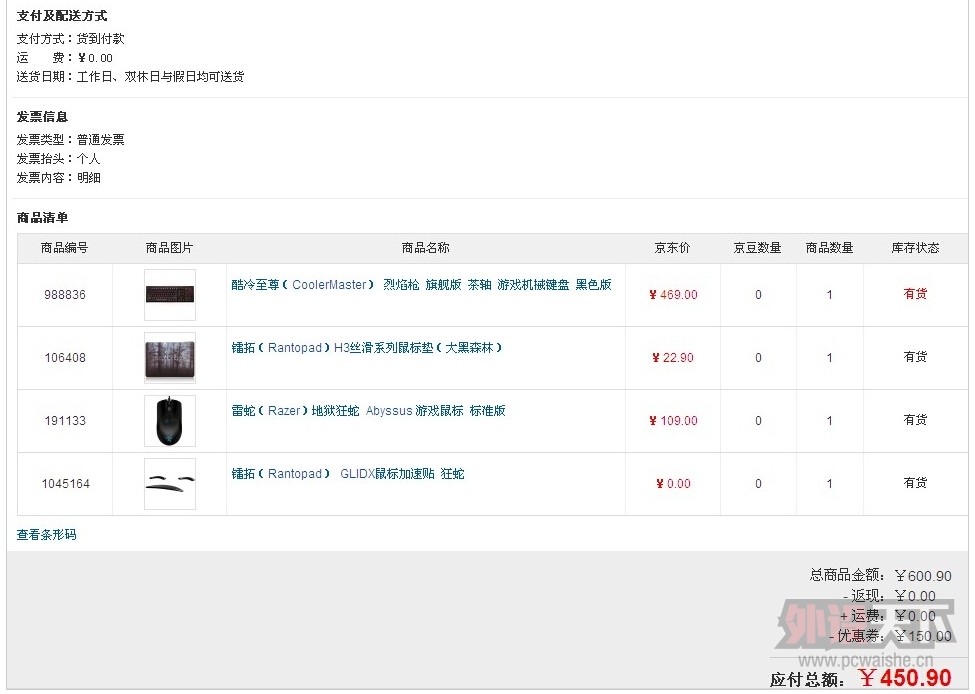The image size is (975, 694).
Task: Click the ¥469.00 keyboard price
Action: pyautogui.click(x=673, y=295)
